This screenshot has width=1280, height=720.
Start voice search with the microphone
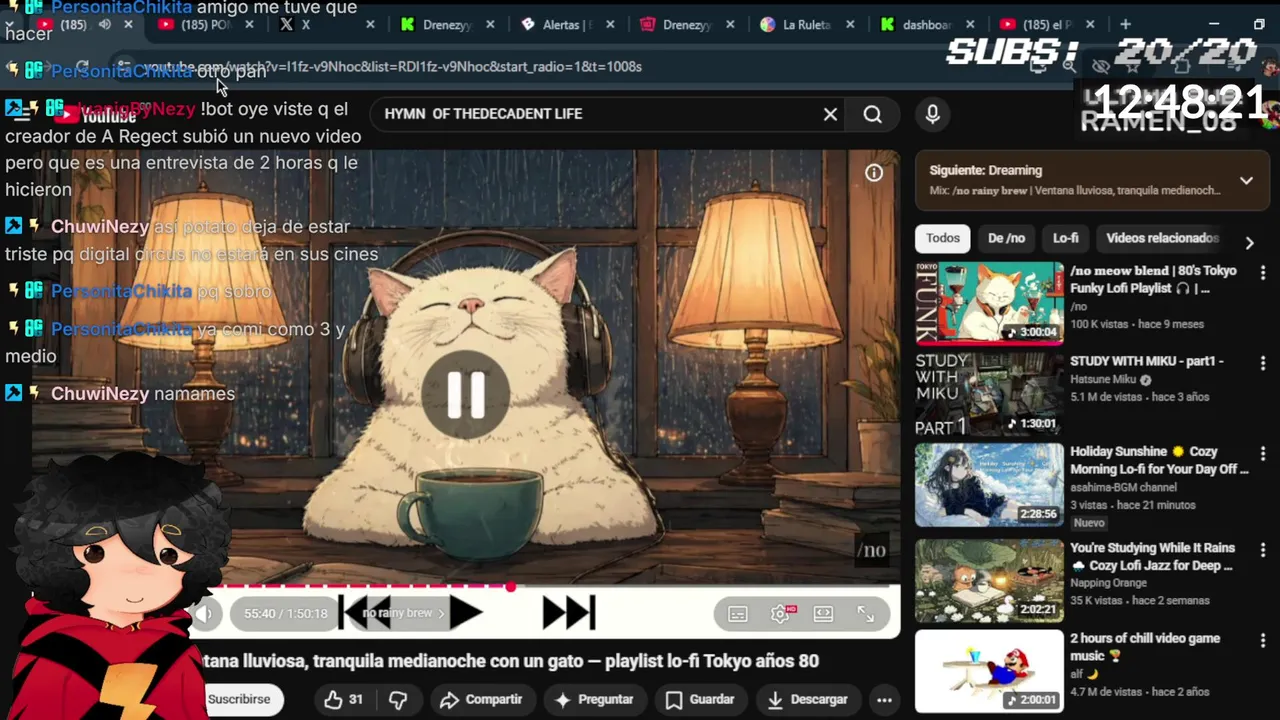coord(932,114)
